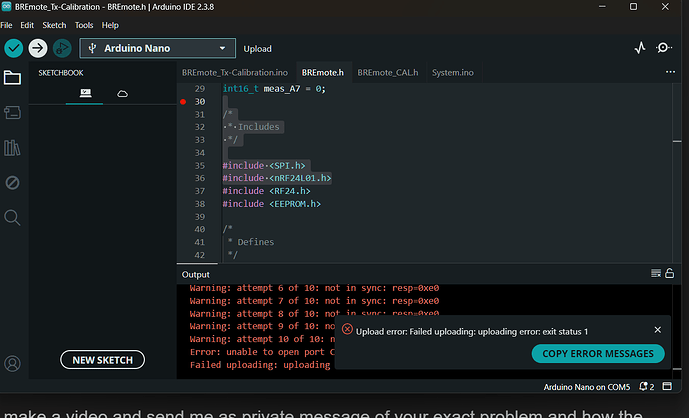Open the Sketchbook folder sidebar icon
This screenshot has height=418, width=689.
point(12,78)
